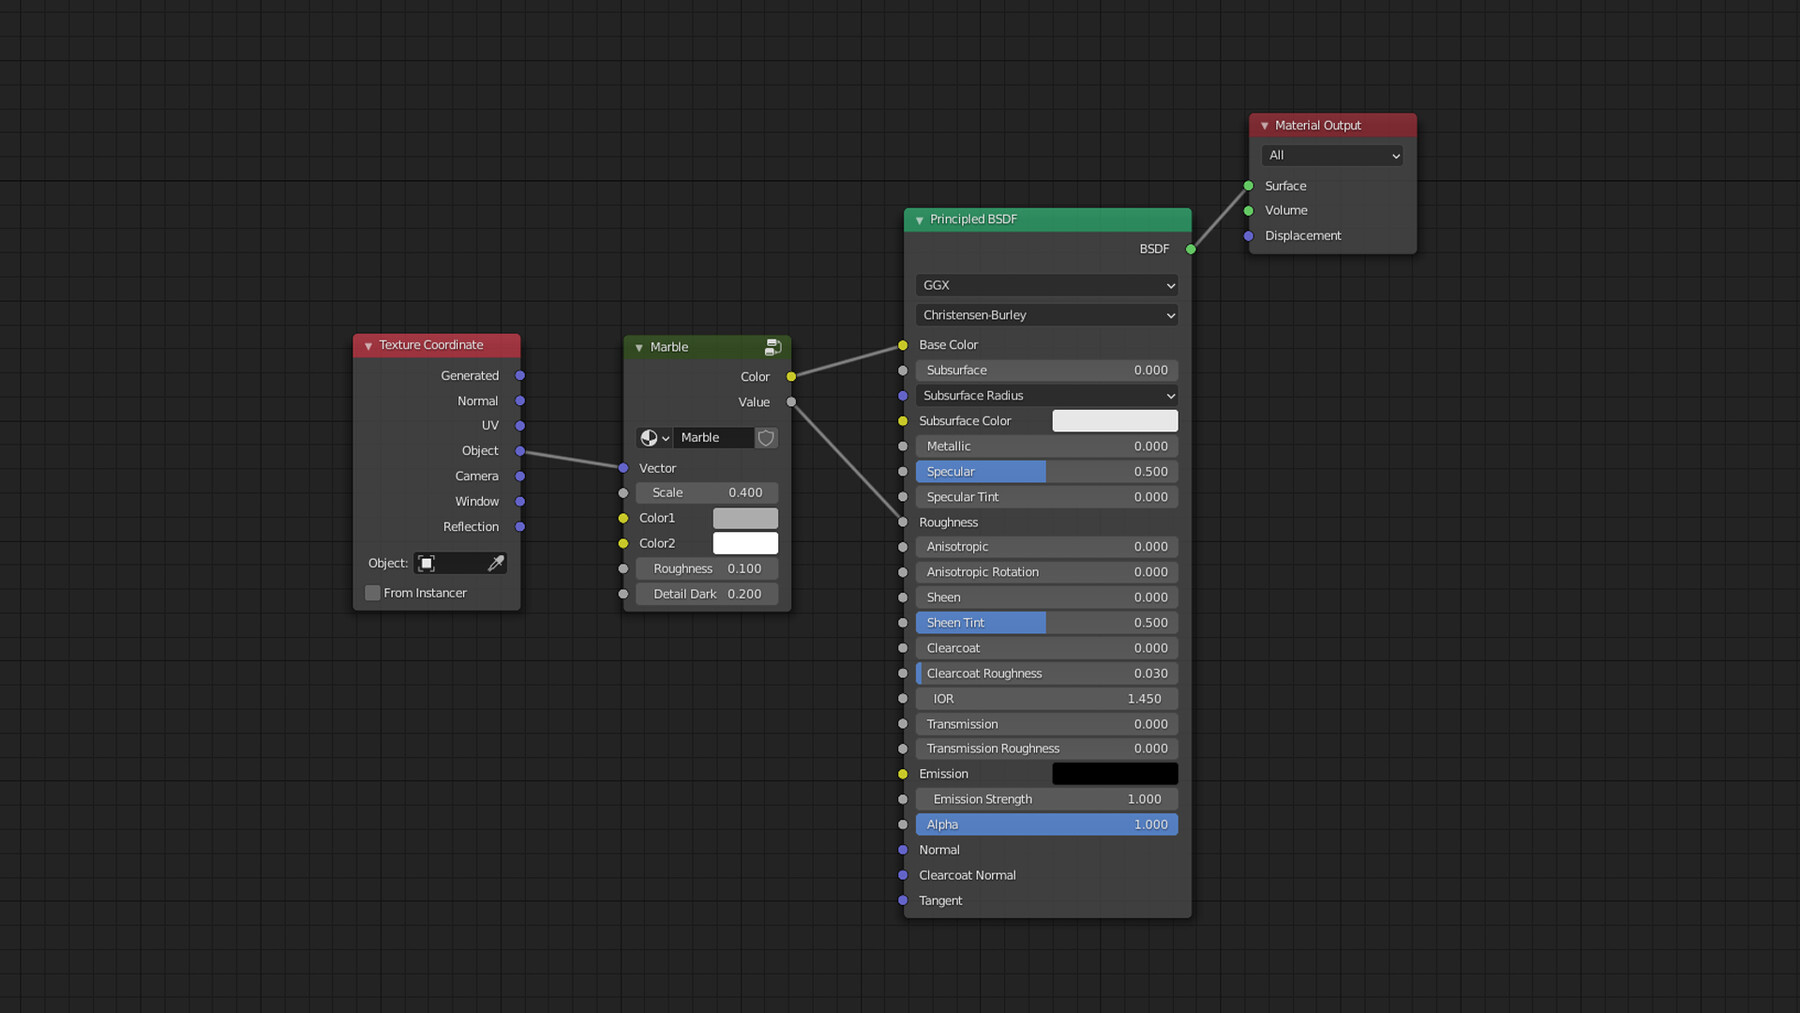Click the green BSDF output socket
The image size is (1800, 1013).
pos(1190,249)
